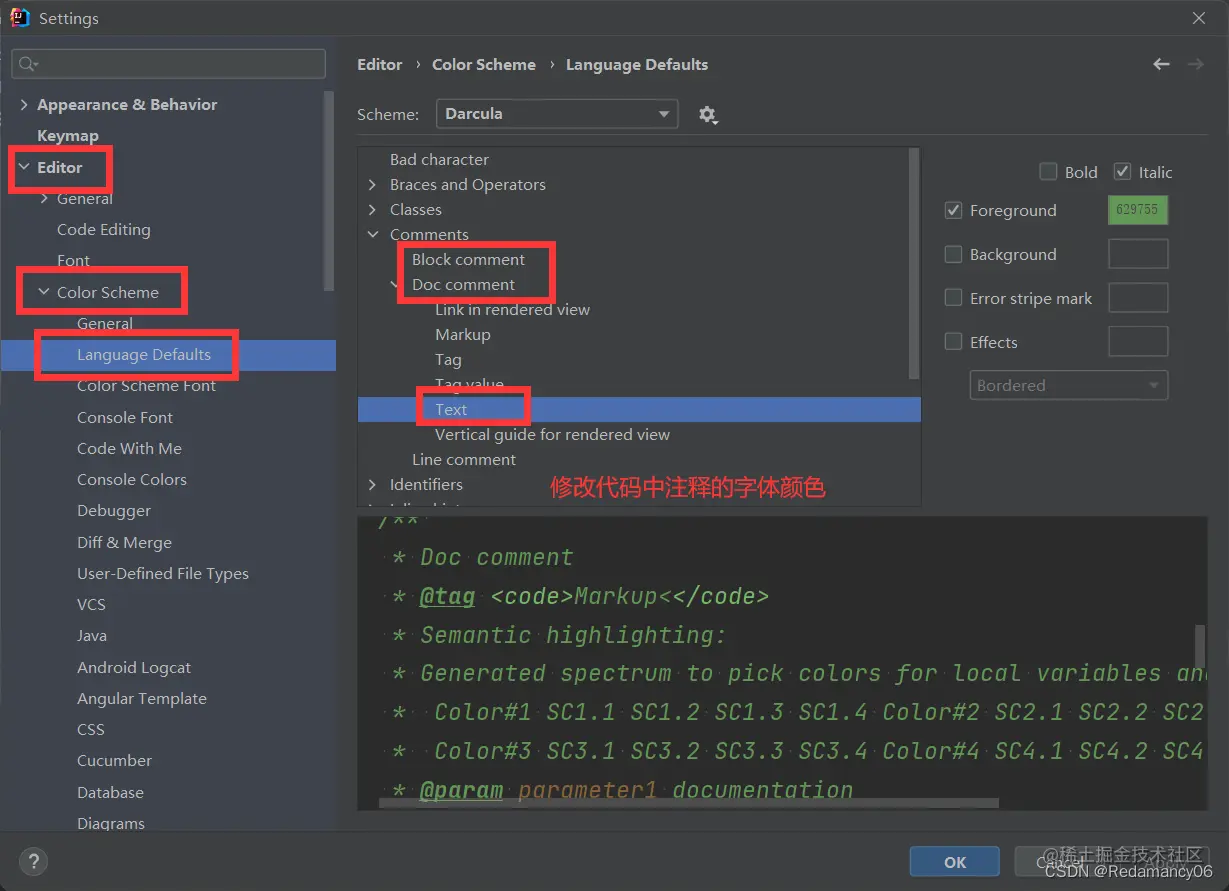
Task: Select Block comment item
Action: tap(468, 259)
